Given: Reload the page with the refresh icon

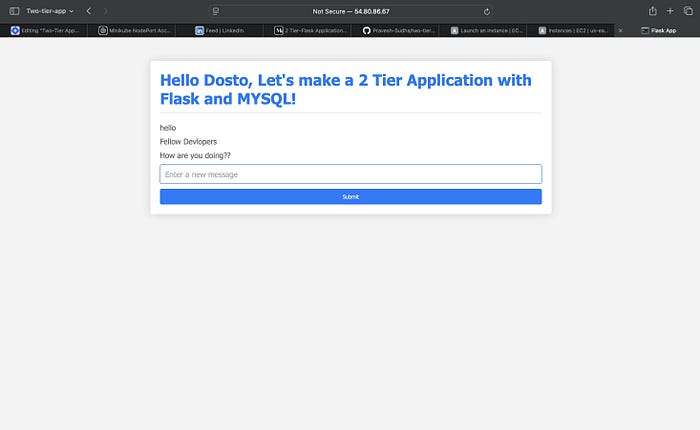Looking at the screenshot, I should coord(487,12).
